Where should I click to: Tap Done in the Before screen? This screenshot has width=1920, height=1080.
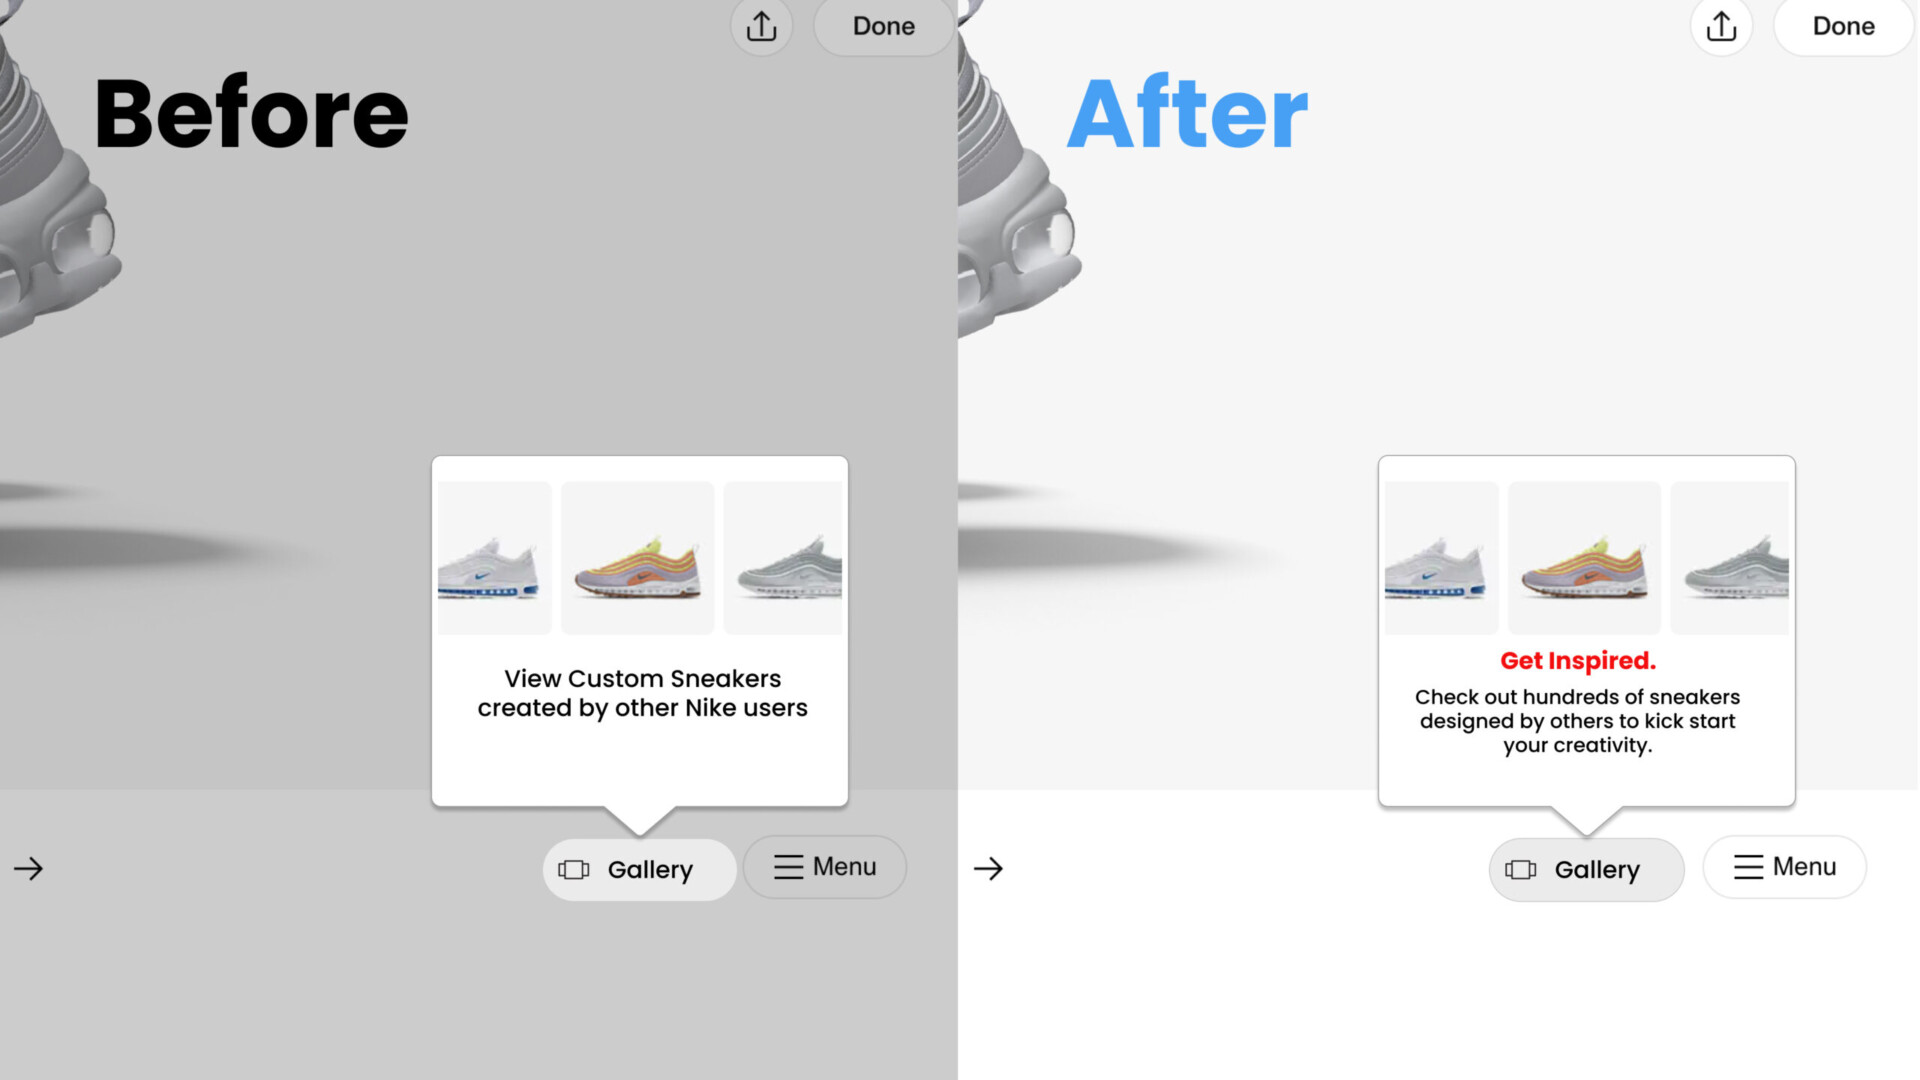884,26
